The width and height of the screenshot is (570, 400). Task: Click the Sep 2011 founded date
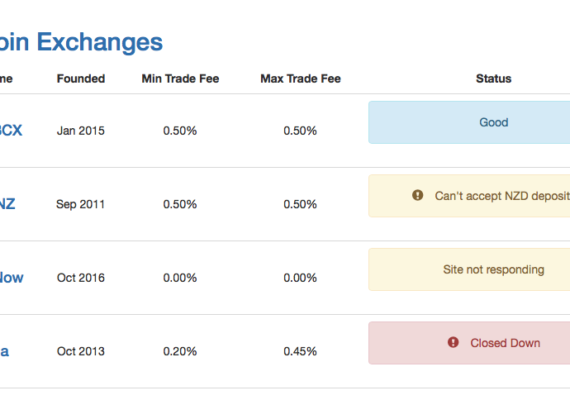coord(80,204)
